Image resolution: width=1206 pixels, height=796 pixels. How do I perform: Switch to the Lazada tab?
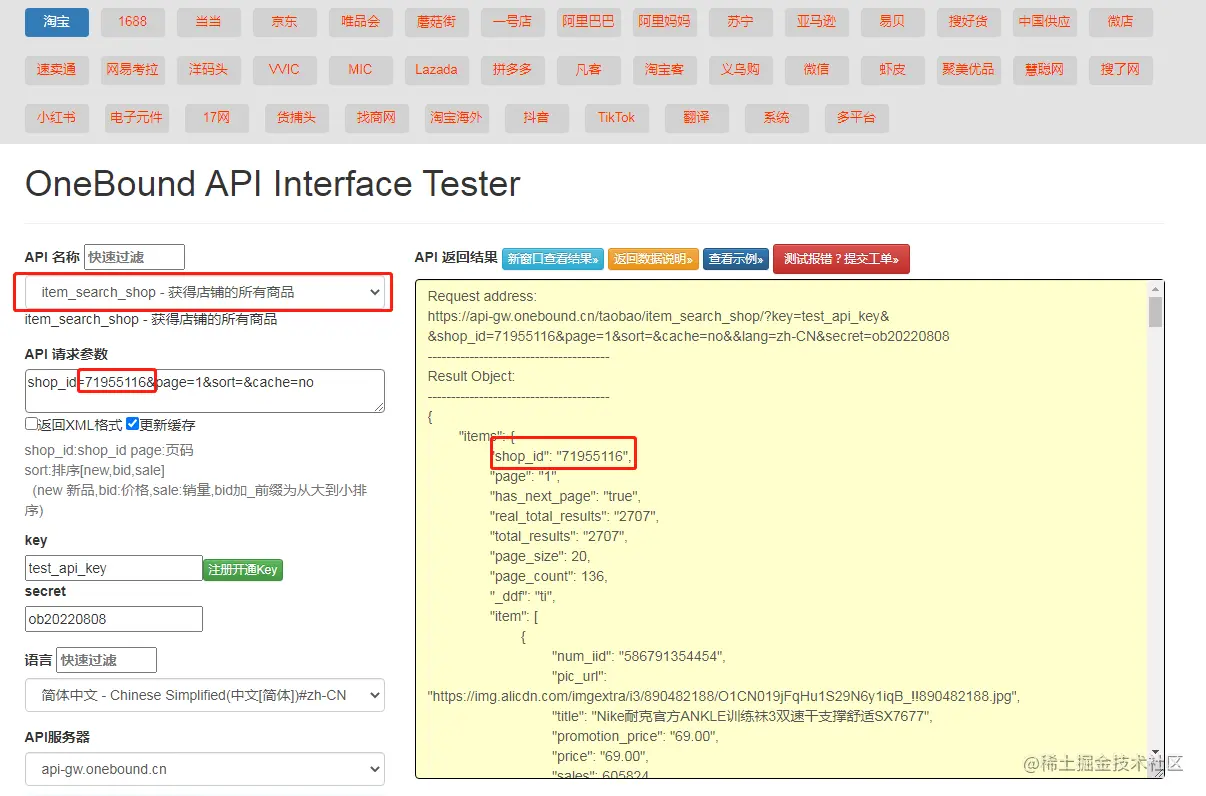coord(436,70)
